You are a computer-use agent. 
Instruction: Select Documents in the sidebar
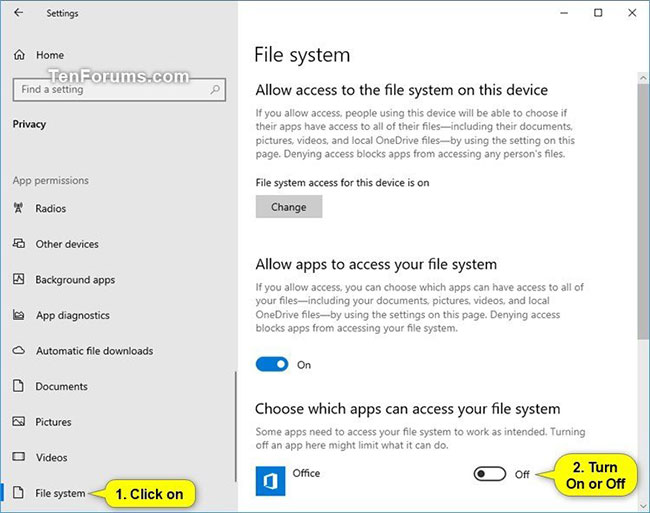pyautogui.click(x=61, y=387)
